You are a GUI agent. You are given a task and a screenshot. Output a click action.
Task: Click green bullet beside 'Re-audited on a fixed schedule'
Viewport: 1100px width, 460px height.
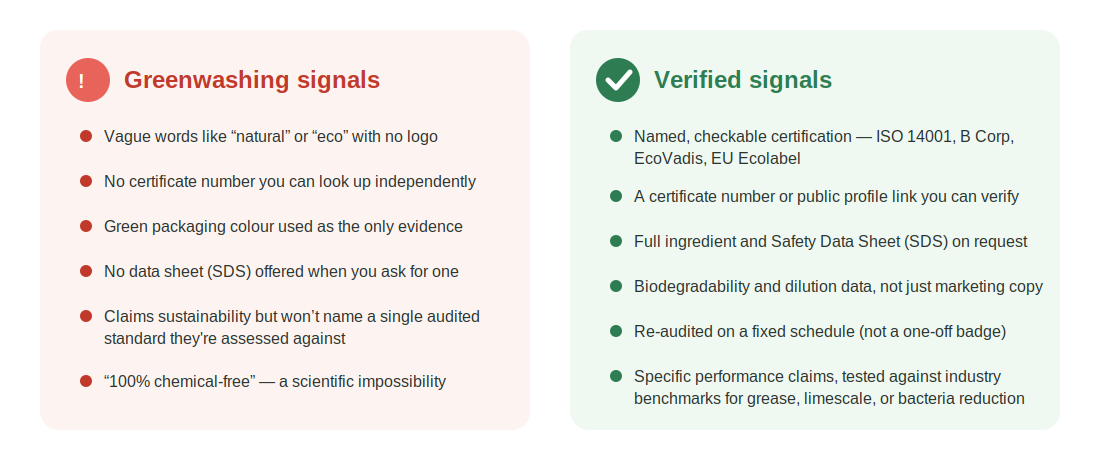click(616, 331)
